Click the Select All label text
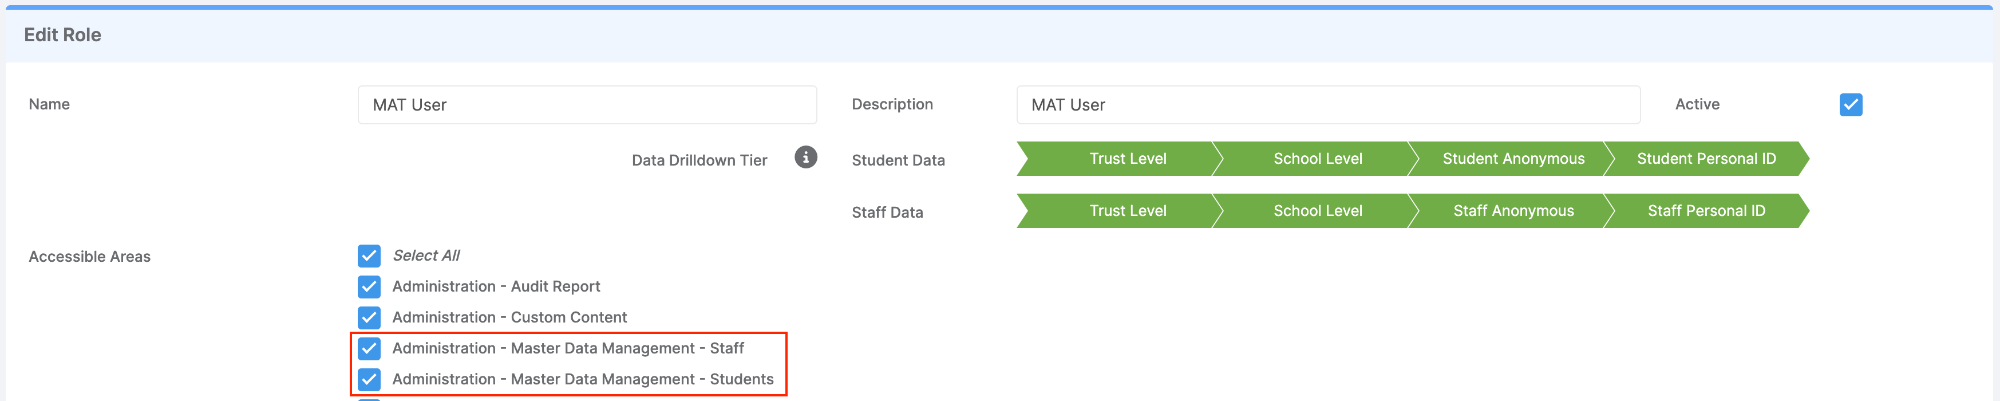Image resolution: width=2000 pixels, height=401 pixels. (x=426, y=256)
